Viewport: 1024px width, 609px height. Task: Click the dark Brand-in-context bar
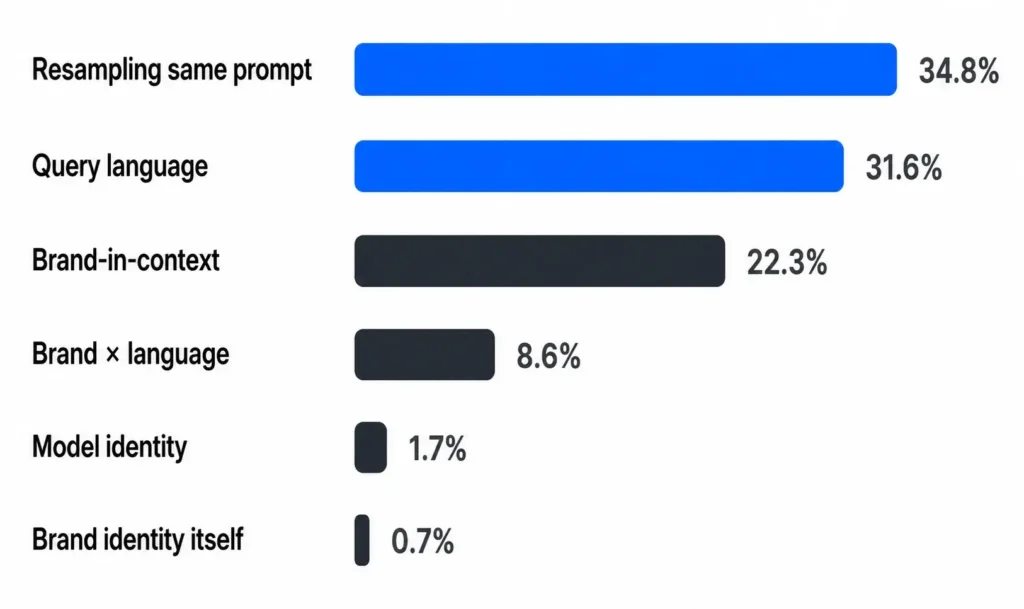[x=539, y=261]
